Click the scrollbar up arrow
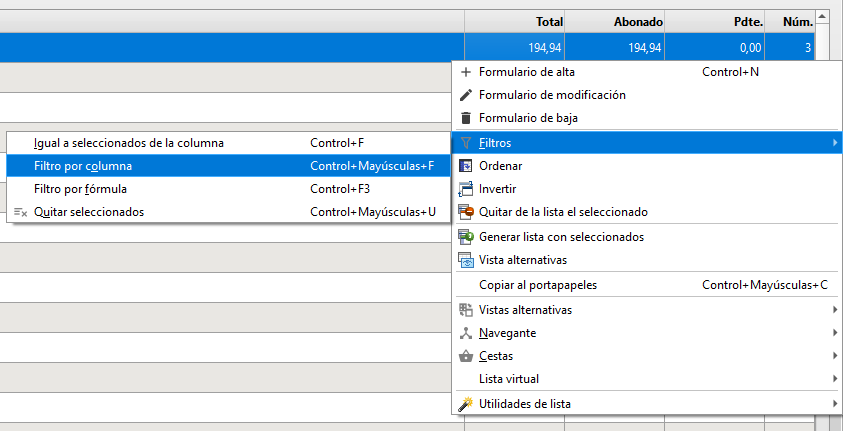 (x=823, y=17)
